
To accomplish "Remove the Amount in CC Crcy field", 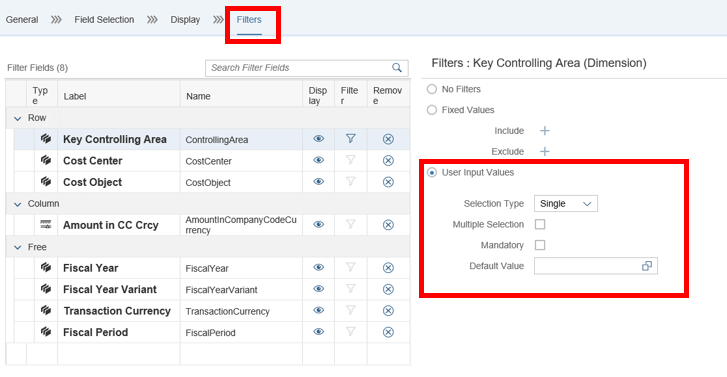I will [x=389, y=225].
